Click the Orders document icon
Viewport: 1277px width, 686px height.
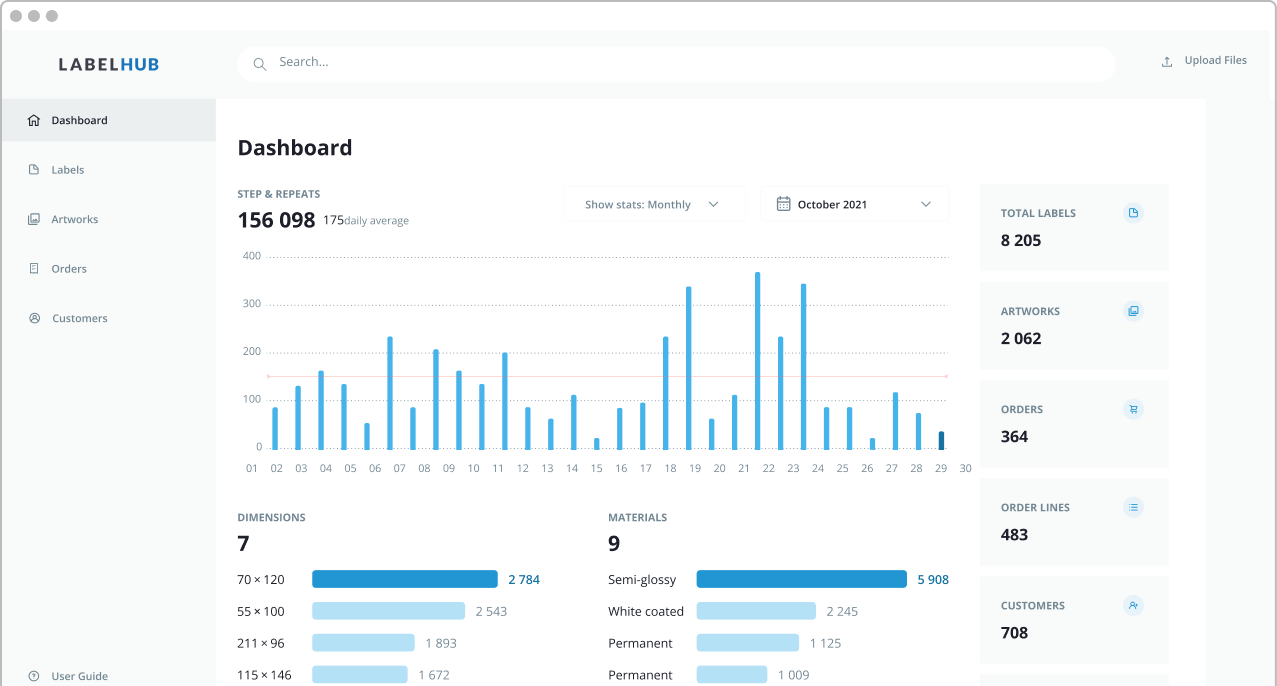(x=34, y=269)
